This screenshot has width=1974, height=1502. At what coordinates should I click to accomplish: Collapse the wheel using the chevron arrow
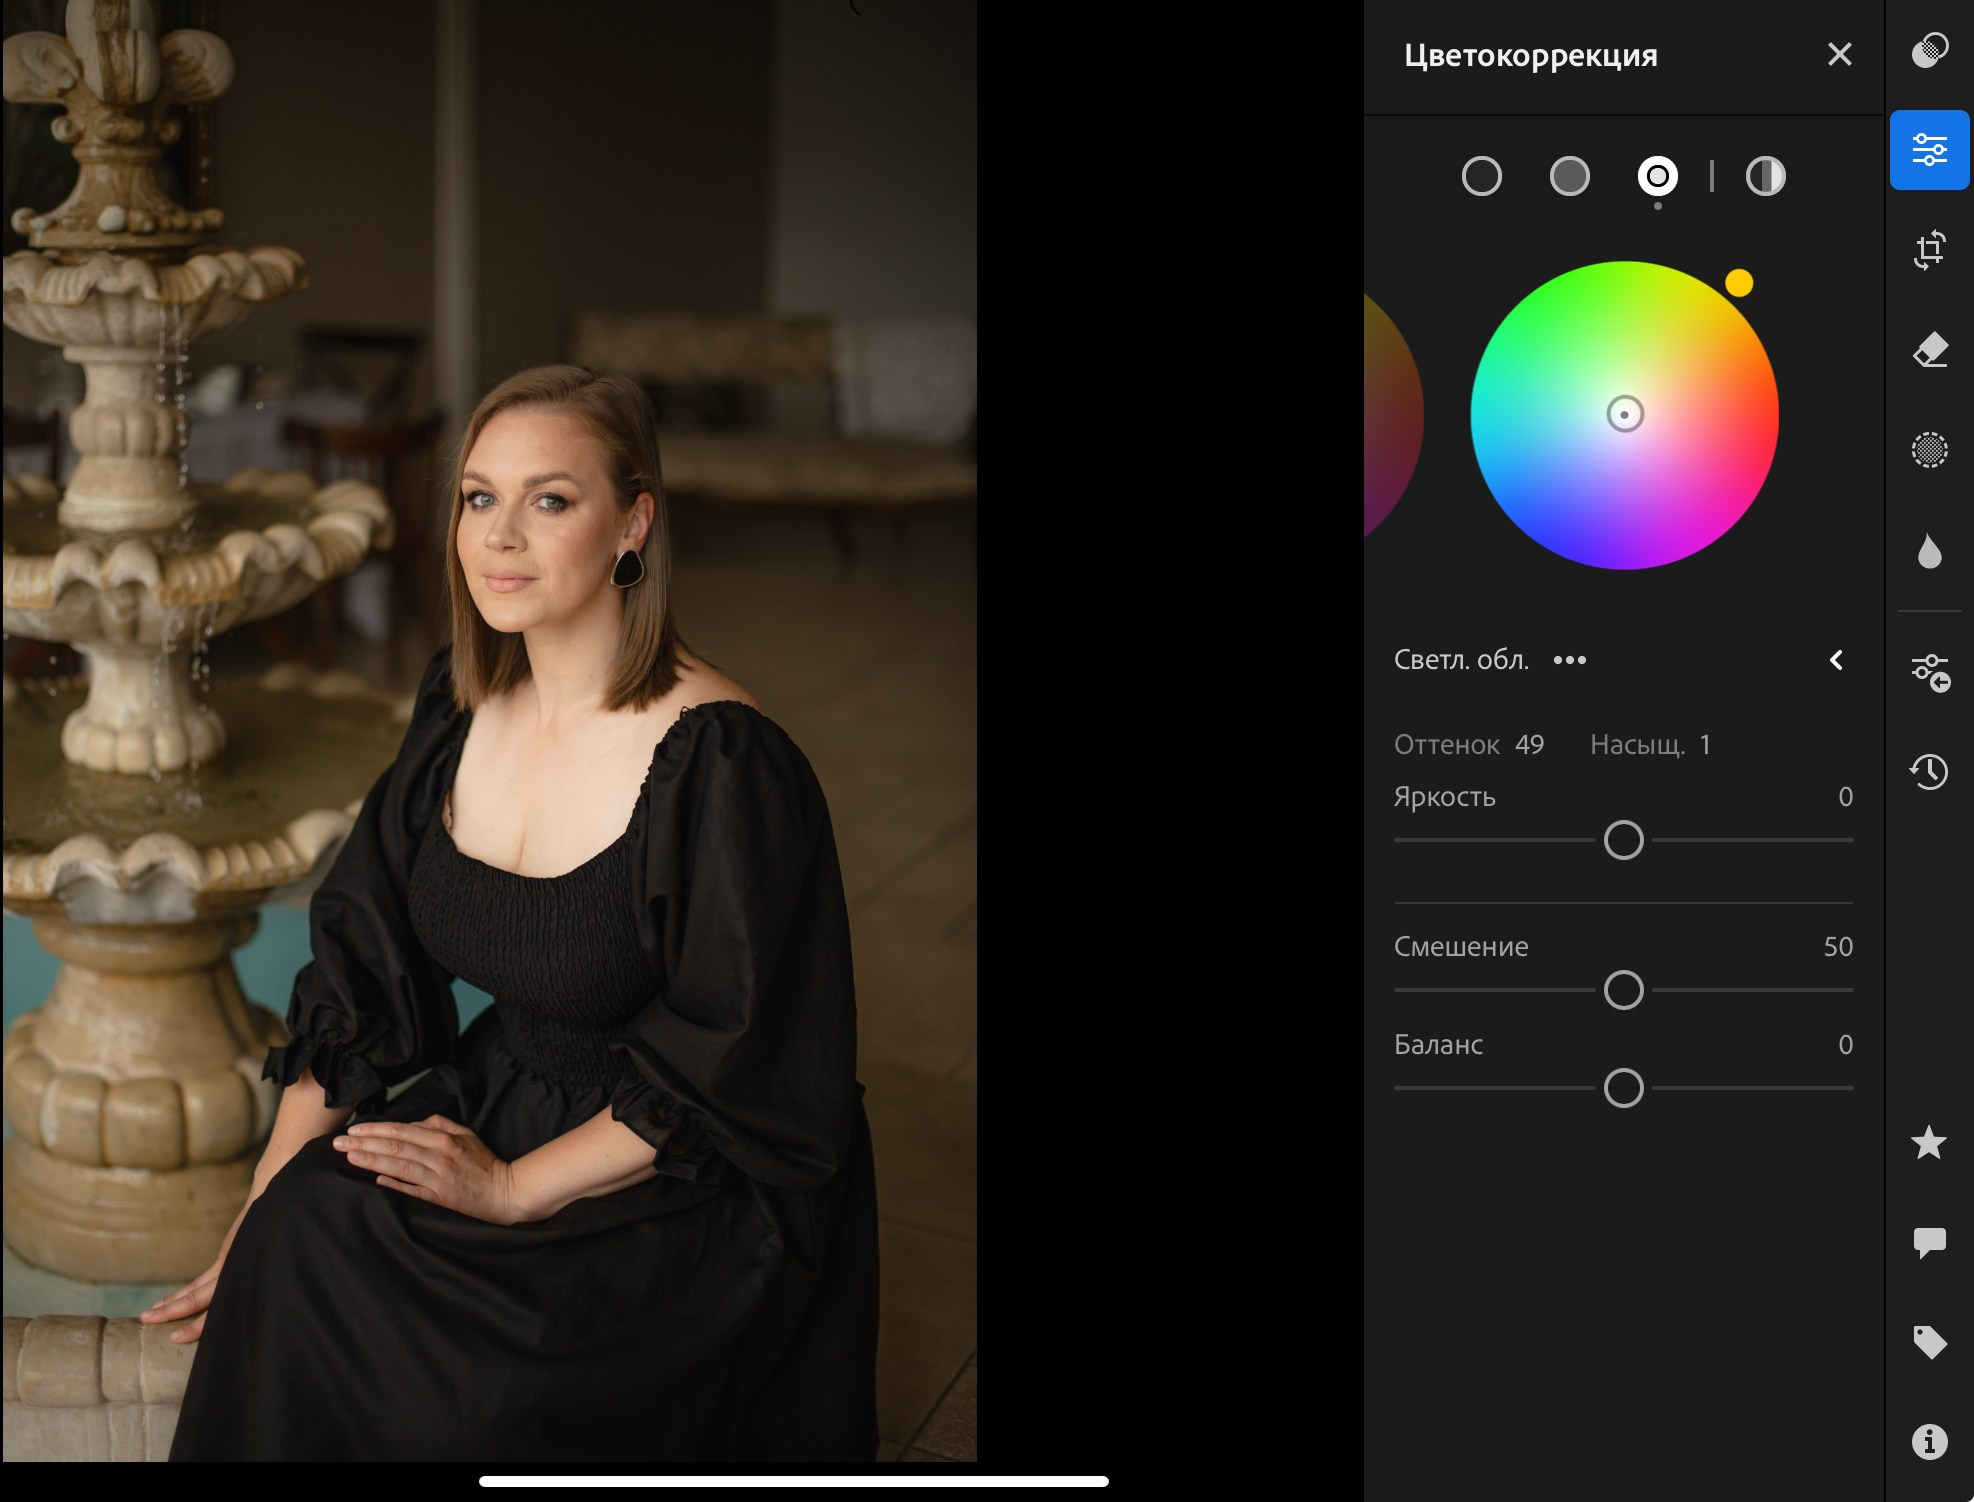[1836, 660]
